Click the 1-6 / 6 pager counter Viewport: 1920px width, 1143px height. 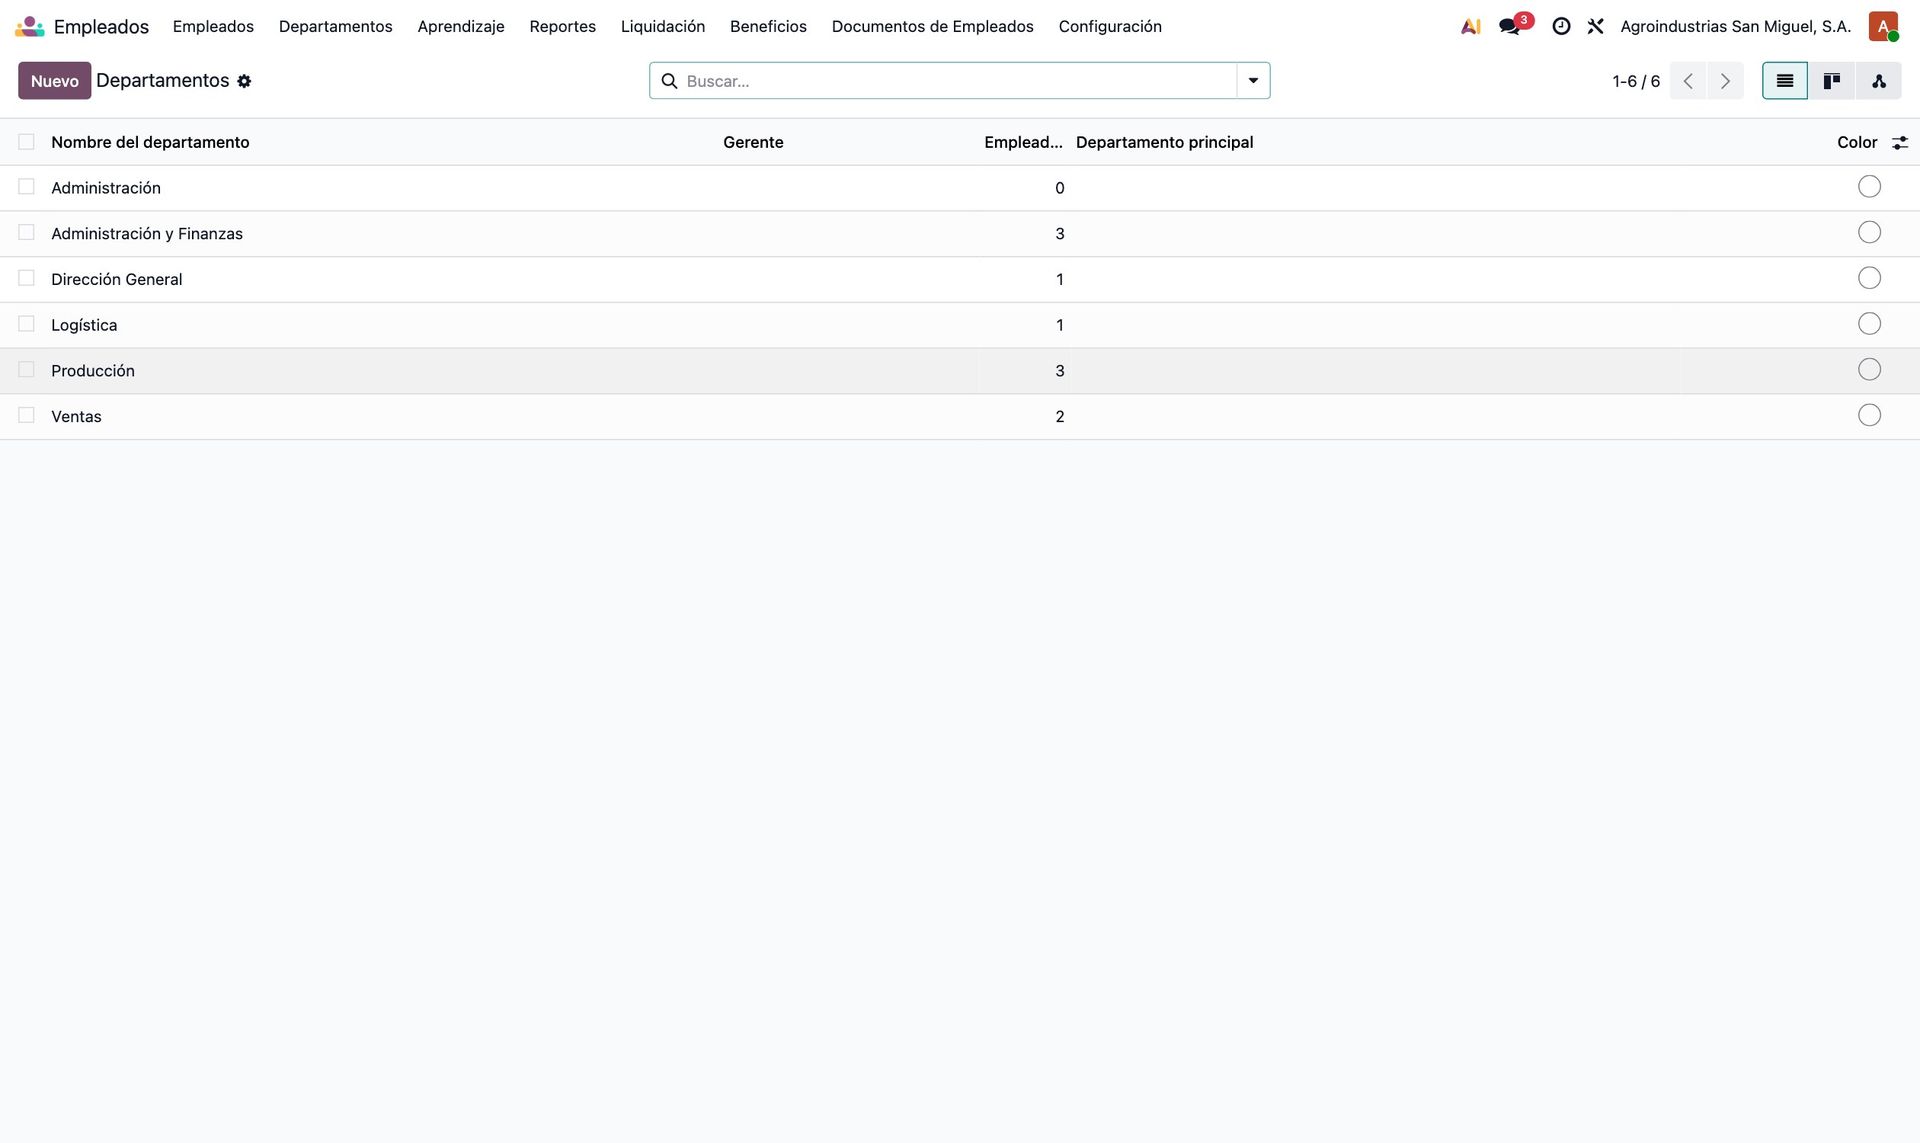point(1636,81)
